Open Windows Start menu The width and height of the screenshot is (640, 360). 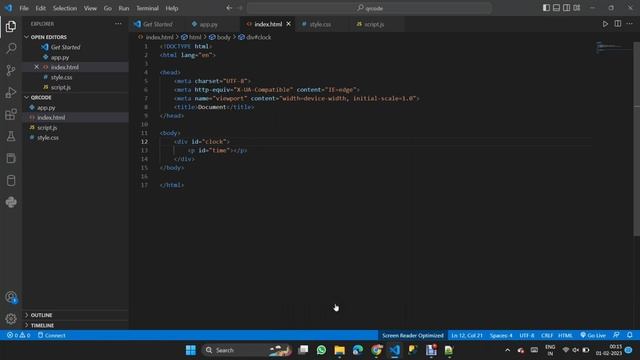point(191,350)
